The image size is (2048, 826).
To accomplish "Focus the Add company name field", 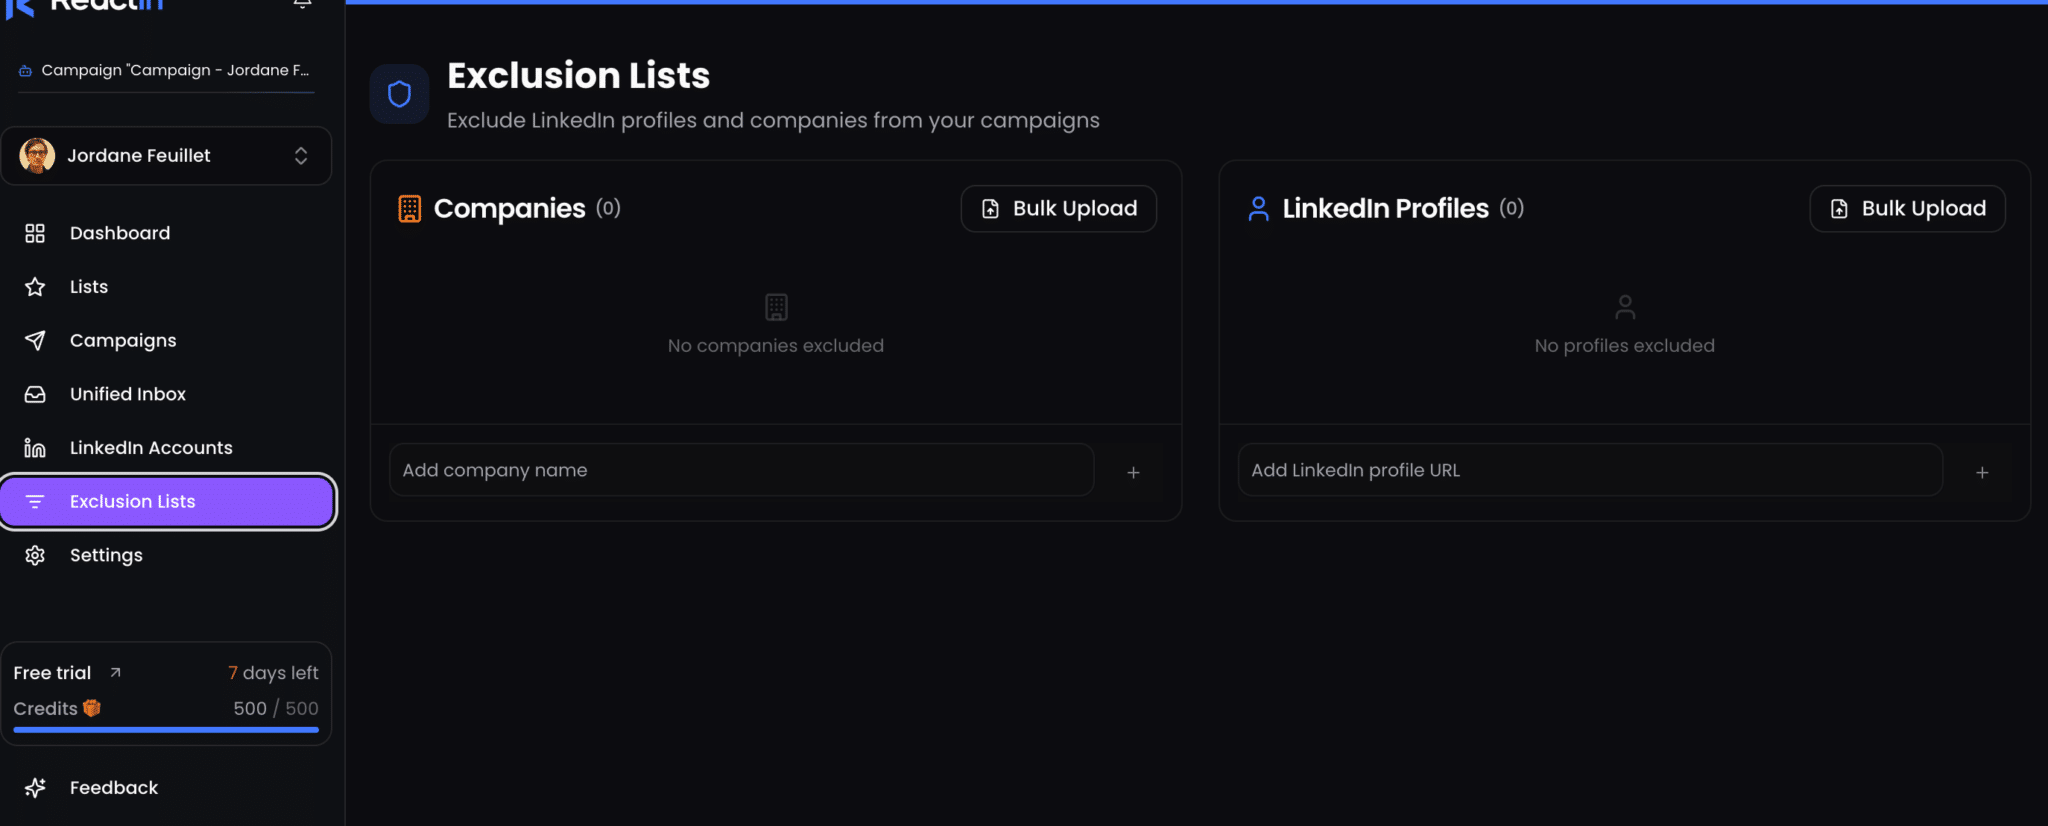I will click(x=741, y=470).
